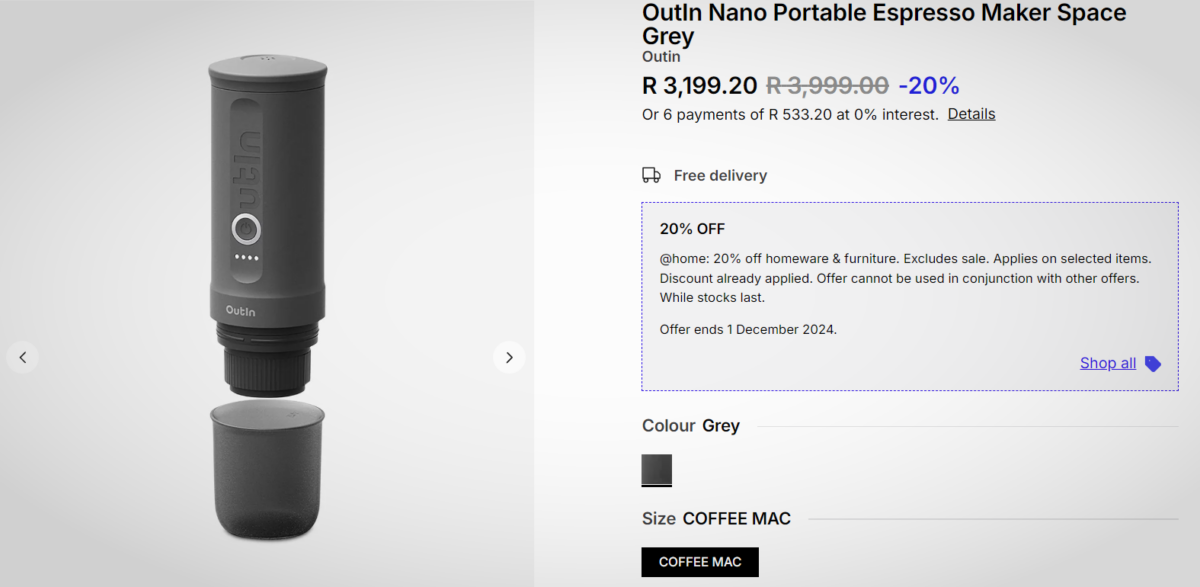Click the 6 payments instalment text

click(790, 114)
